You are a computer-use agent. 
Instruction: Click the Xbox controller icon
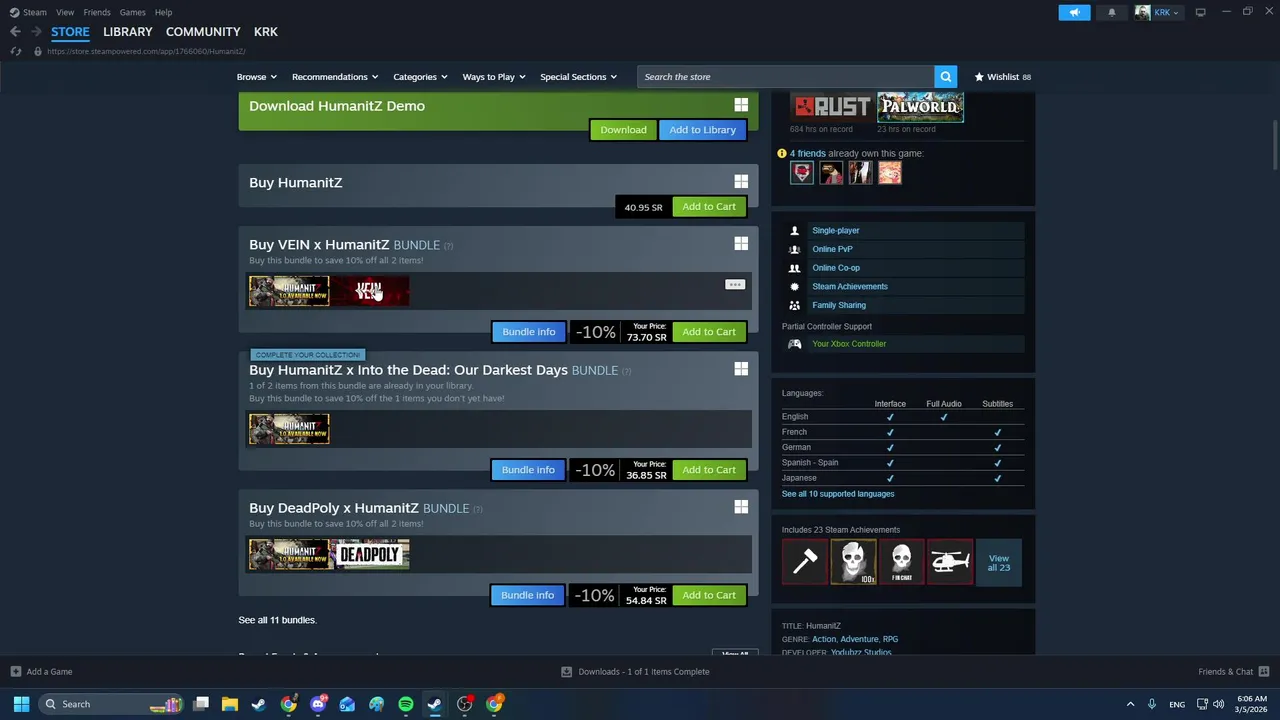click(x=795, y=344)
